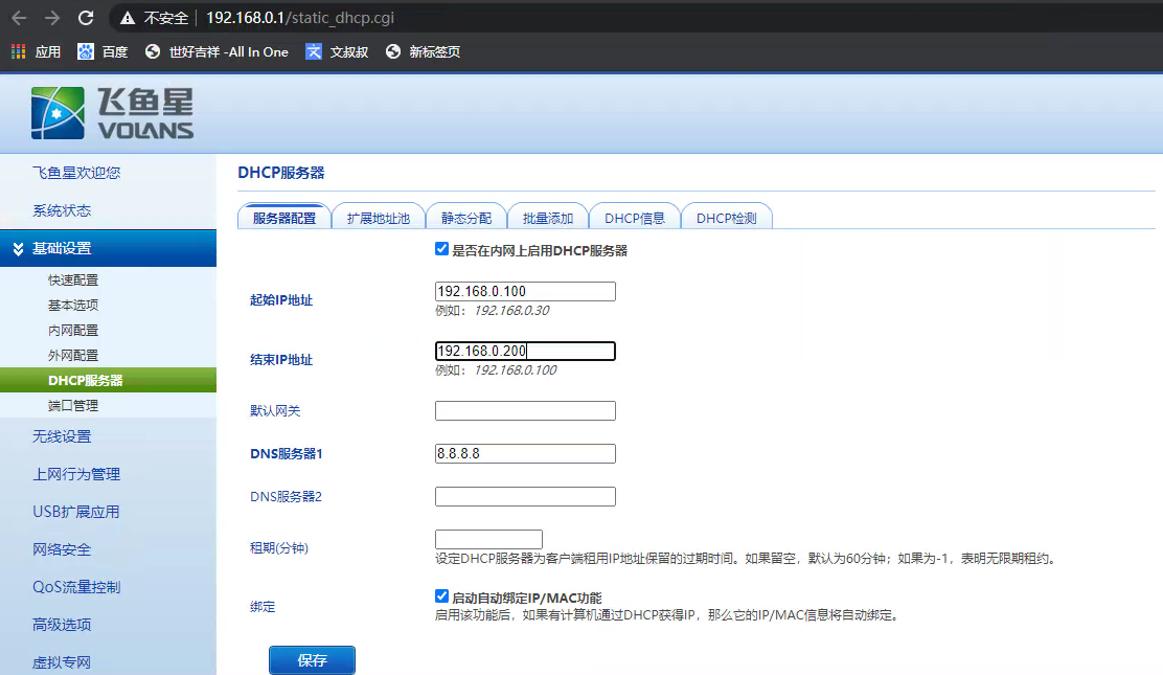Open the 应用 apps shortcut icon
Viewport: 1163px width, 675px height.
point(17,51)
